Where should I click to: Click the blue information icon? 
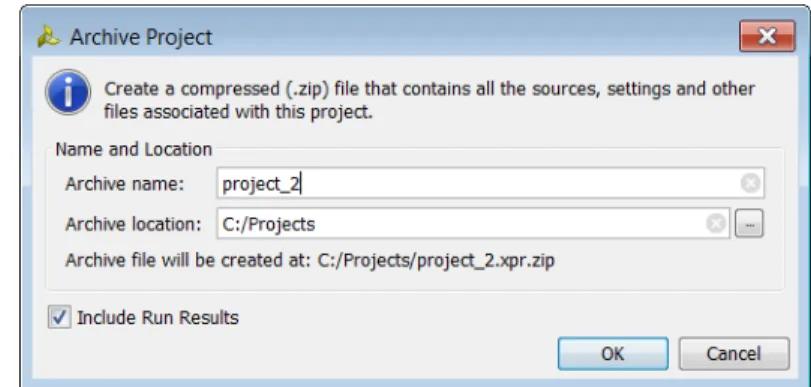tap(68, 92)
